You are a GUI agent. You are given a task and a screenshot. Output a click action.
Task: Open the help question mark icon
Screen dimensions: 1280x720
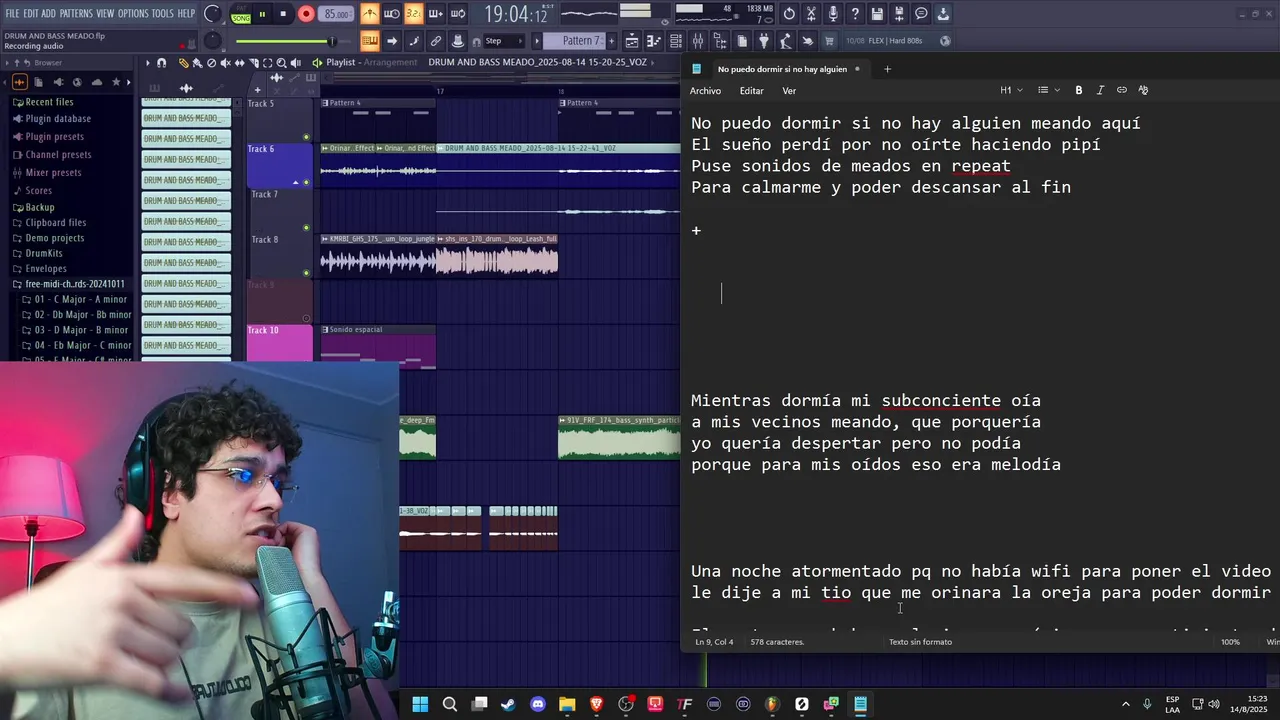tap(855, 14)
